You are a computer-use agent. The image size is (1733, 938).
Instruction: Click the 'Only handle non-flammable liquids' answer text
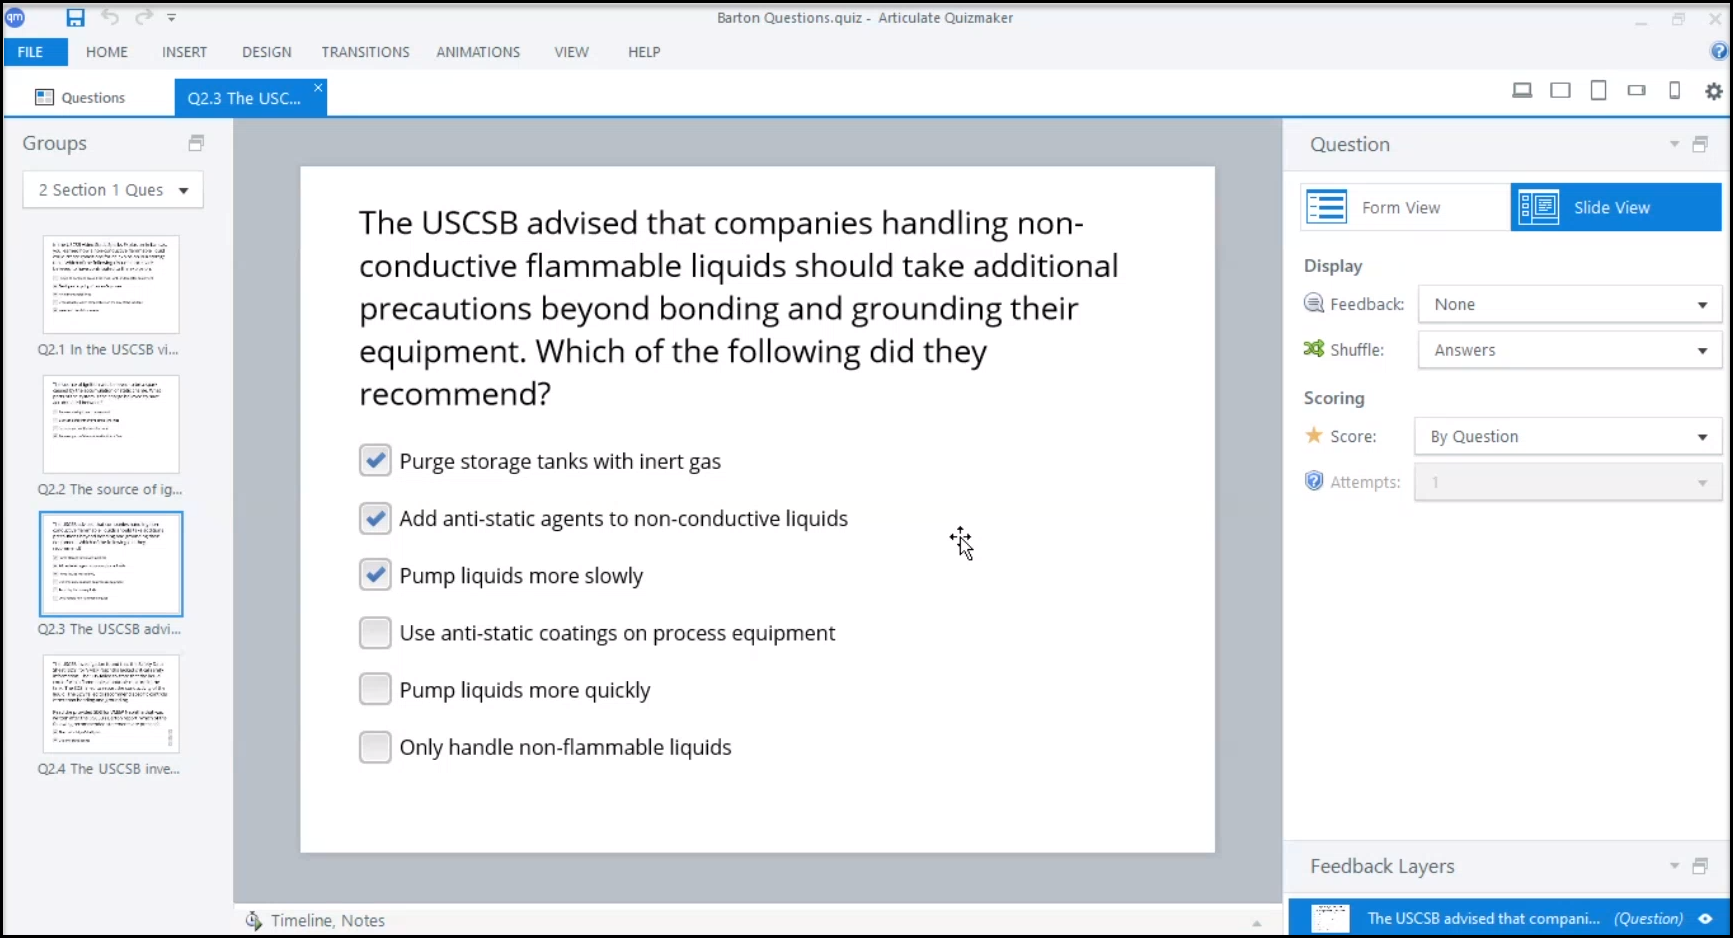pyautogui.click(x=565, y=748)
